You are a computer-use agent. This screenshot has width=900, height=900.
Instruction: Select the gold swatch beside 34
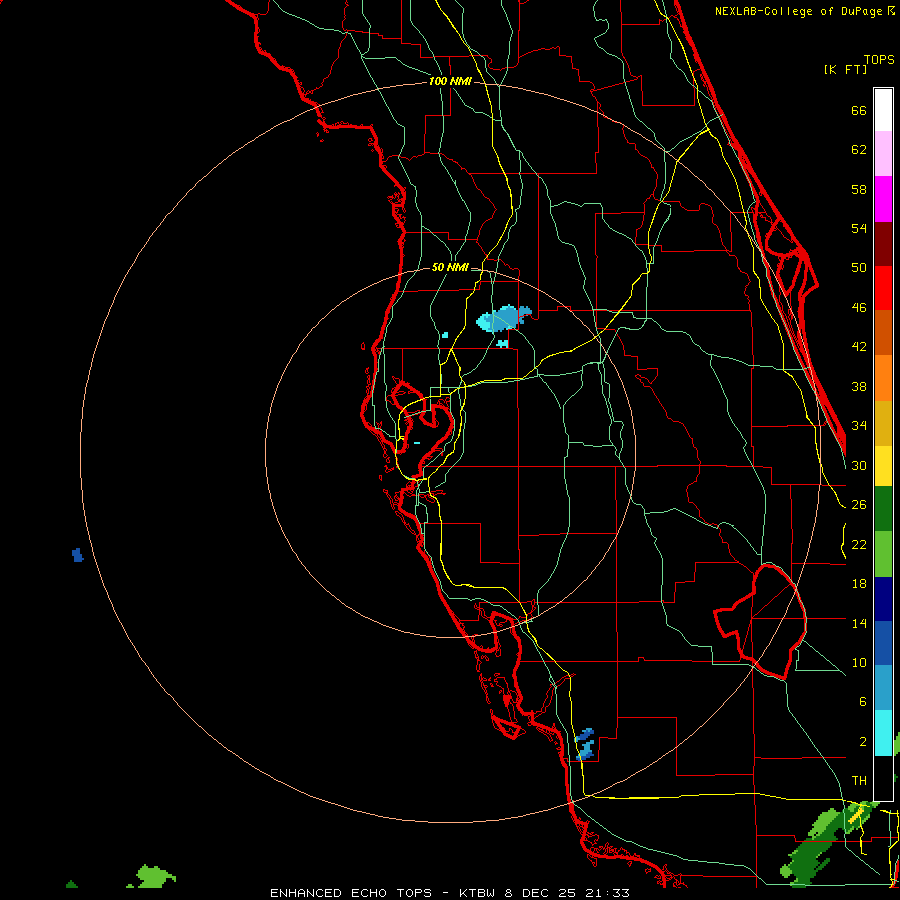883,423
